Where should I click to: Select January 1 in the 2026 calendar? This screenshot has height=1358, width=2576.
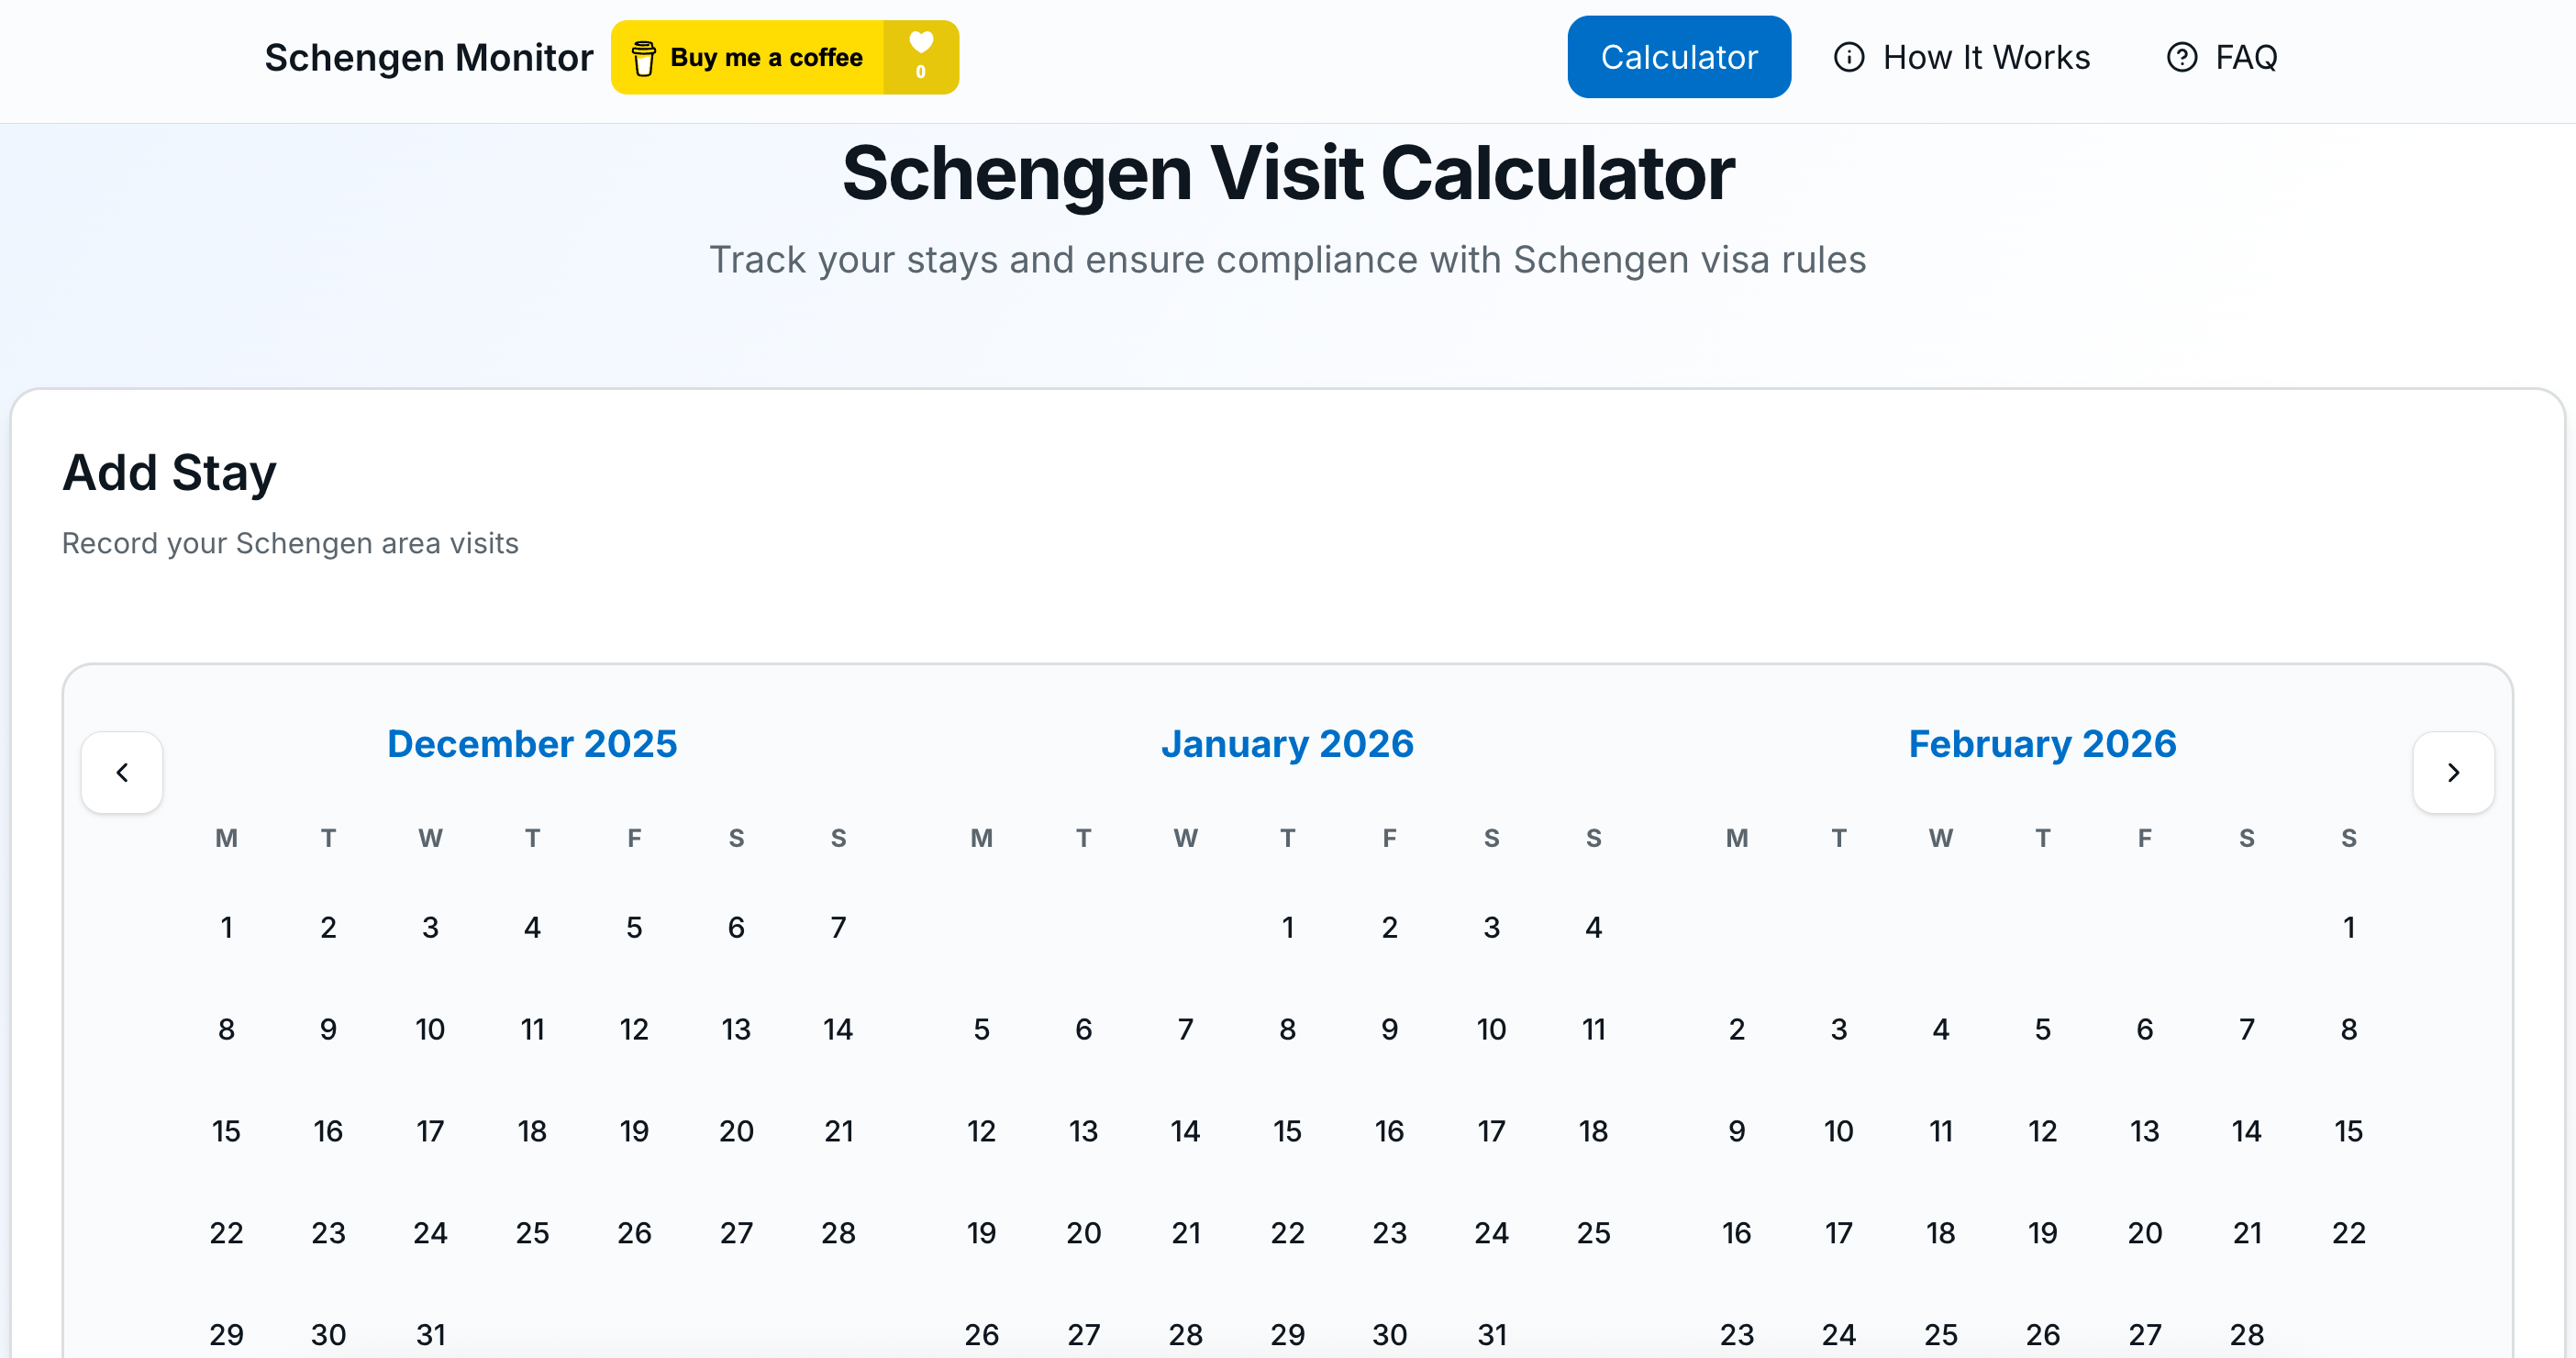coord(1287,928)
